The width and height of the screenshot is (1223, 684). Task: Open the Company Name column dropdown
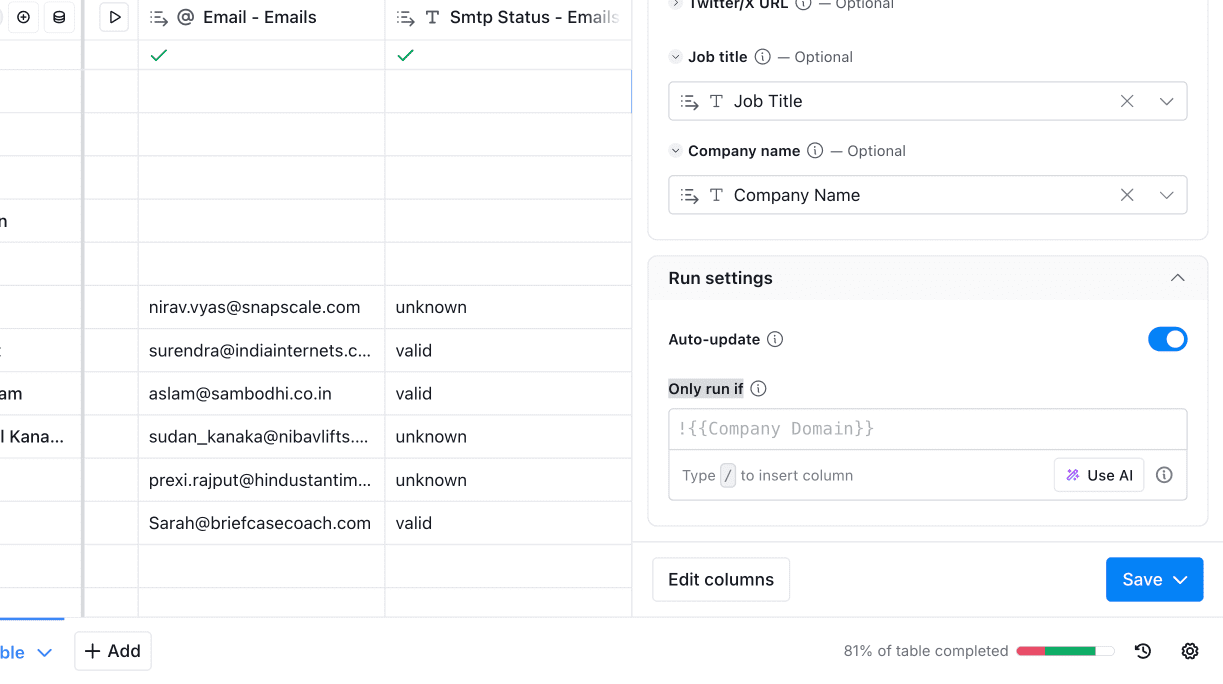coord(1166,195)
